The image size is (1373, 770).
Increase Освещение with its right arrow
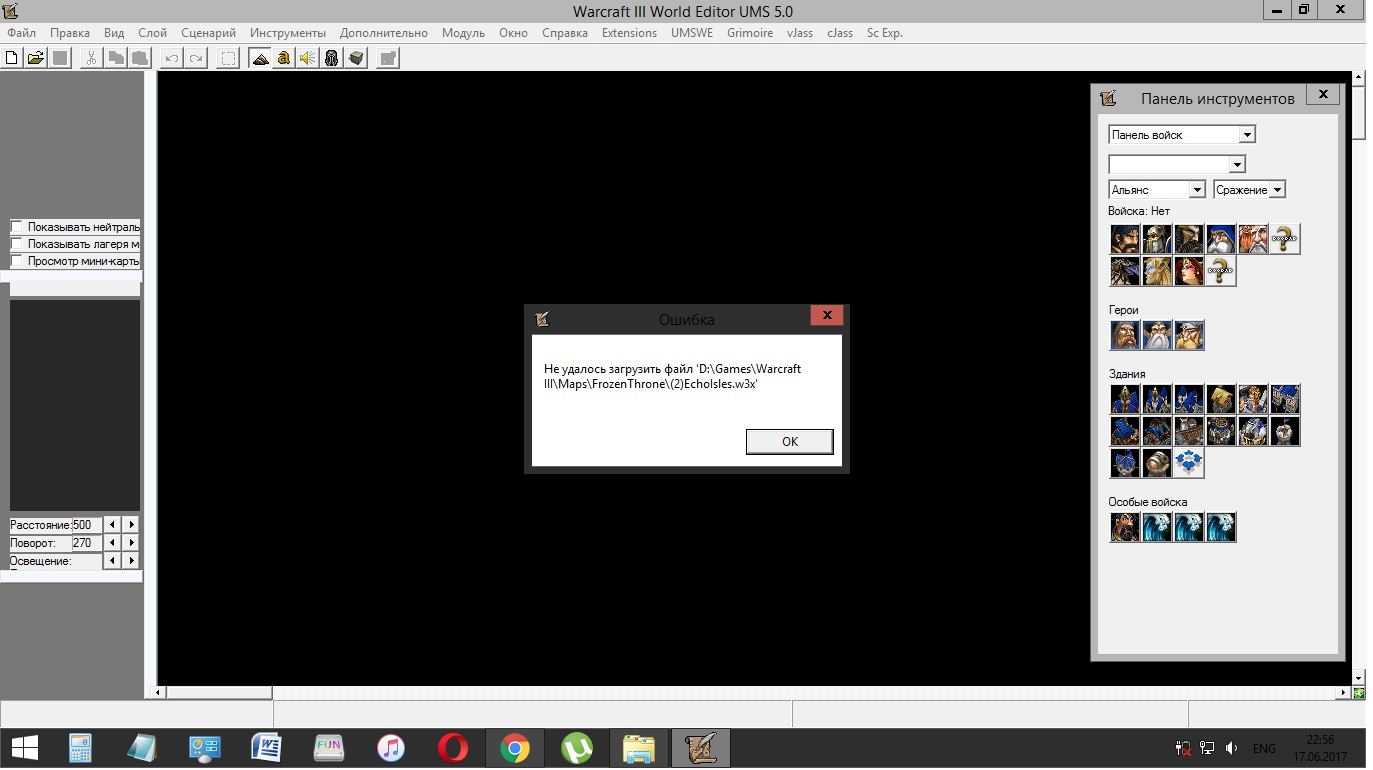pos(131,561)
